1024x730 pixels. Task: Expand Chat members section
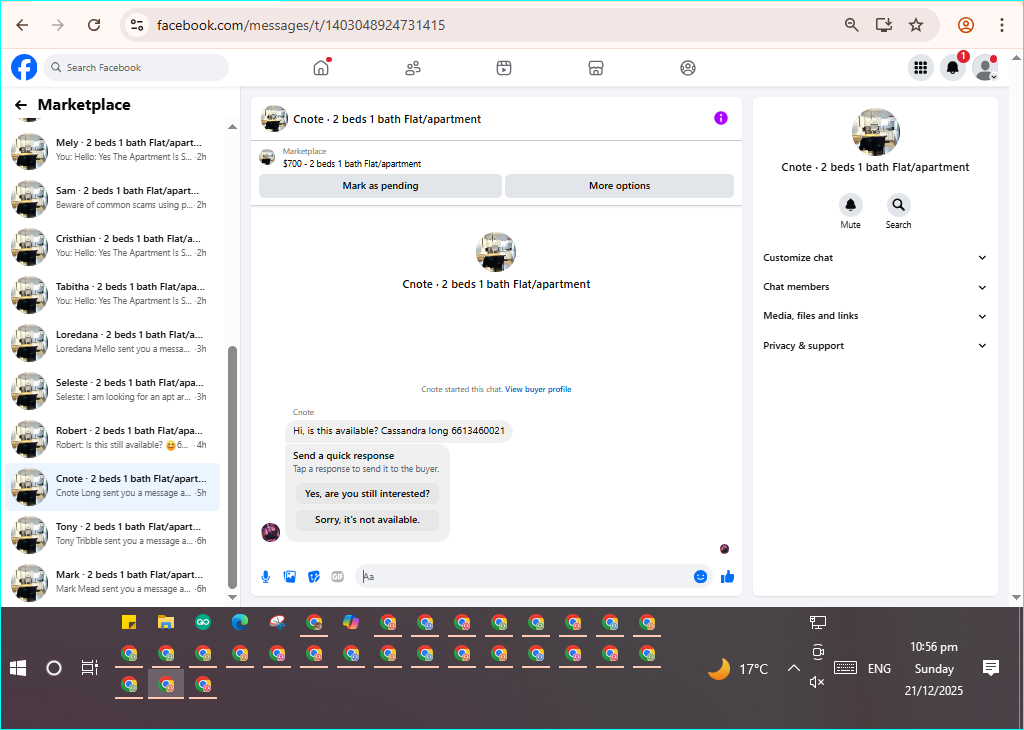click(875, 287)
